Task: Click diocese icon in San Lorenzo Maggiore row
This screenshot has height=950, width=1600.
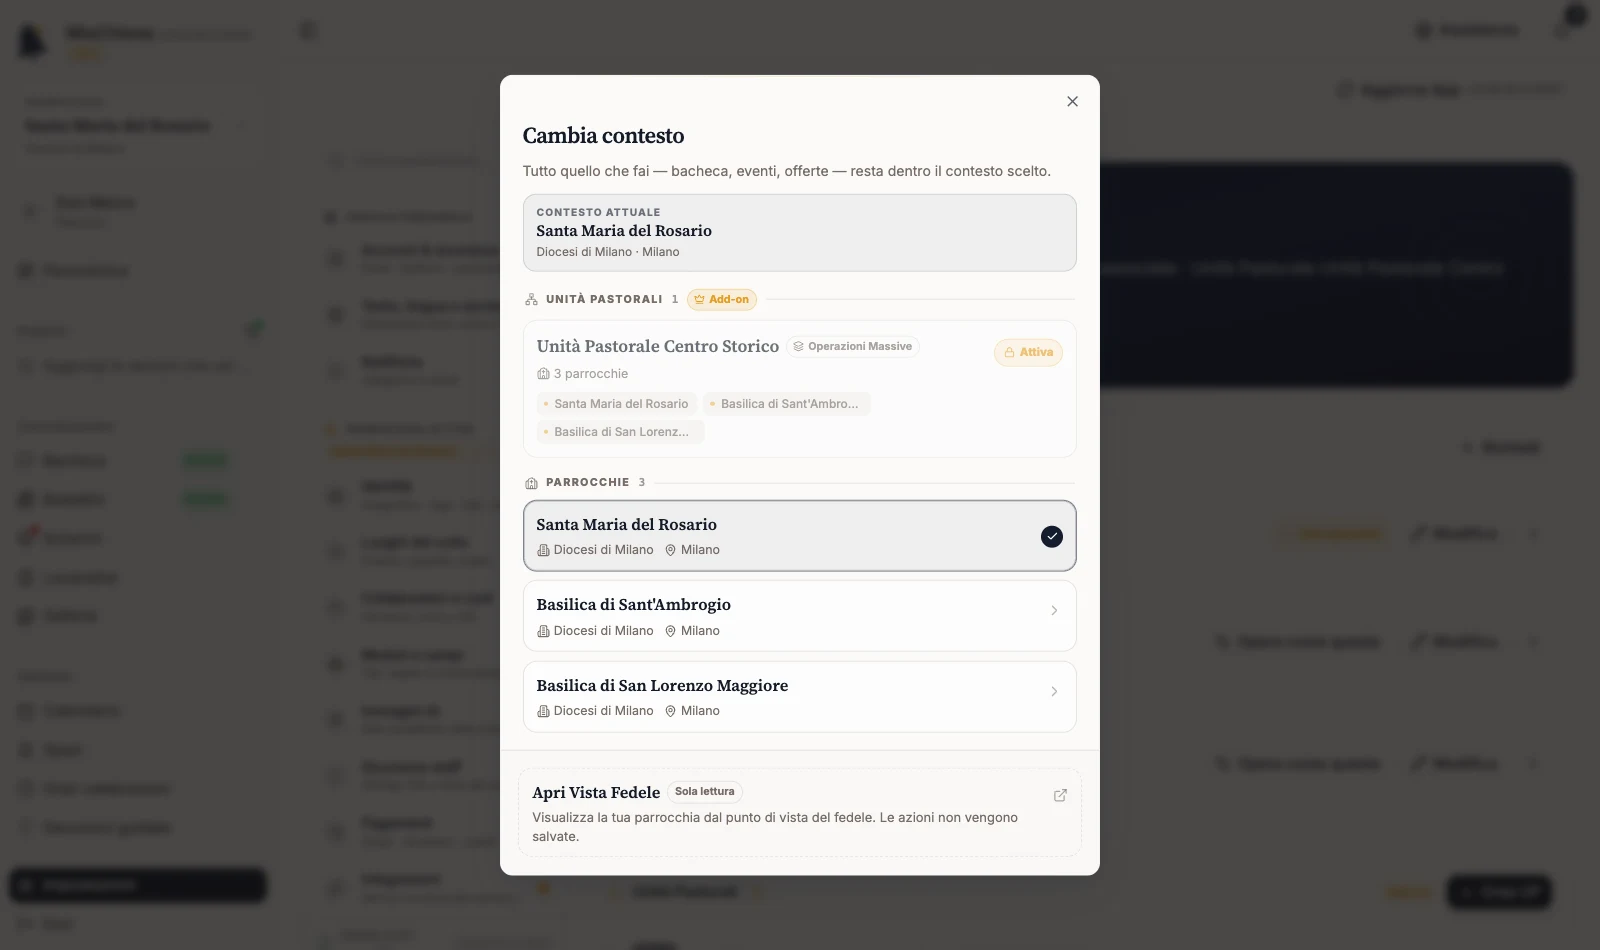Action: pos(543,711)
